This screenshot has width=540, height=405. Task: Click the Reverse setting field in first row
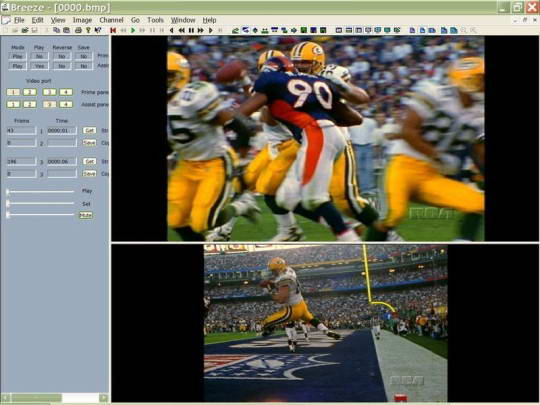coord(62,56)
